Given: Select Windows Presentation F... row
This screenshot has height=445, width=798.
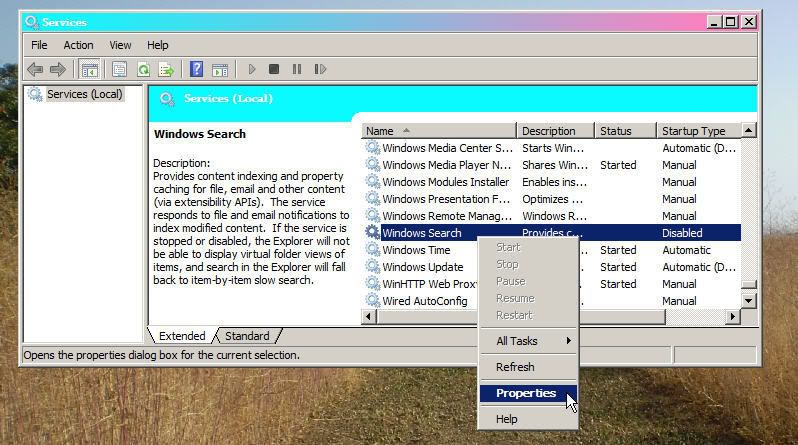Looking at the screenshot, I should click(x=551, y=199).
